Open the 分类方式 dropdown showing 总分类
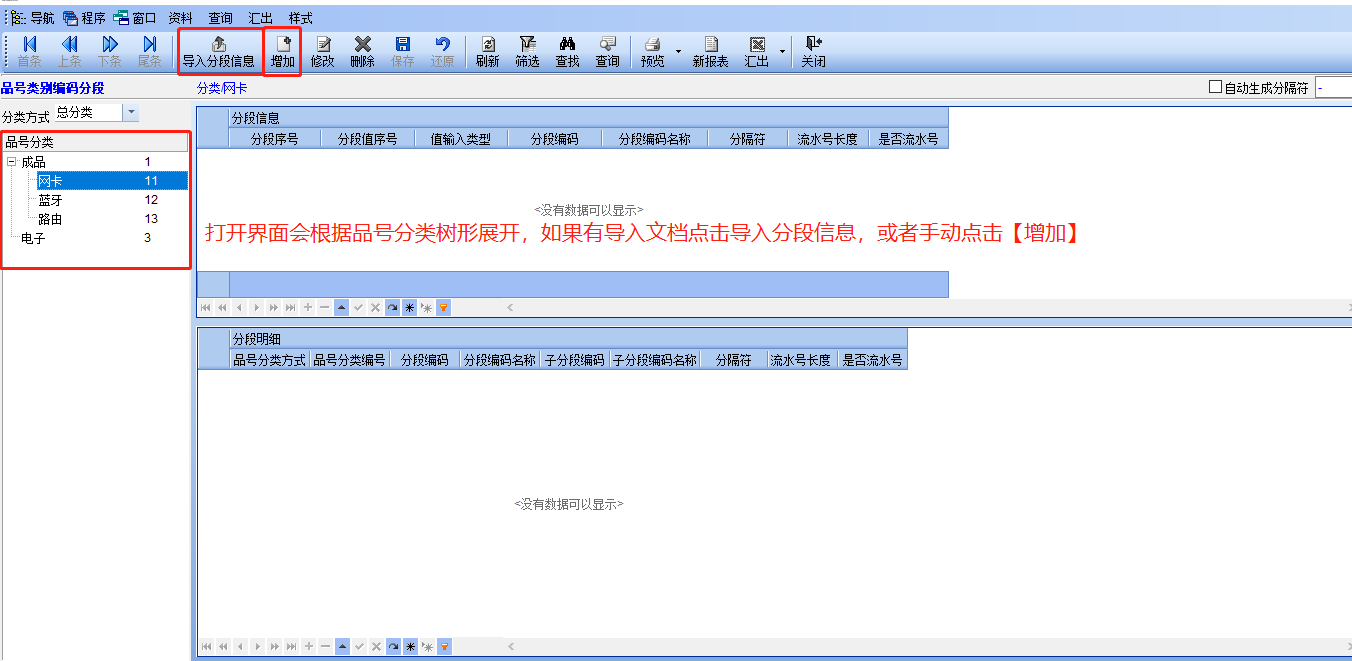 (131, 113)
